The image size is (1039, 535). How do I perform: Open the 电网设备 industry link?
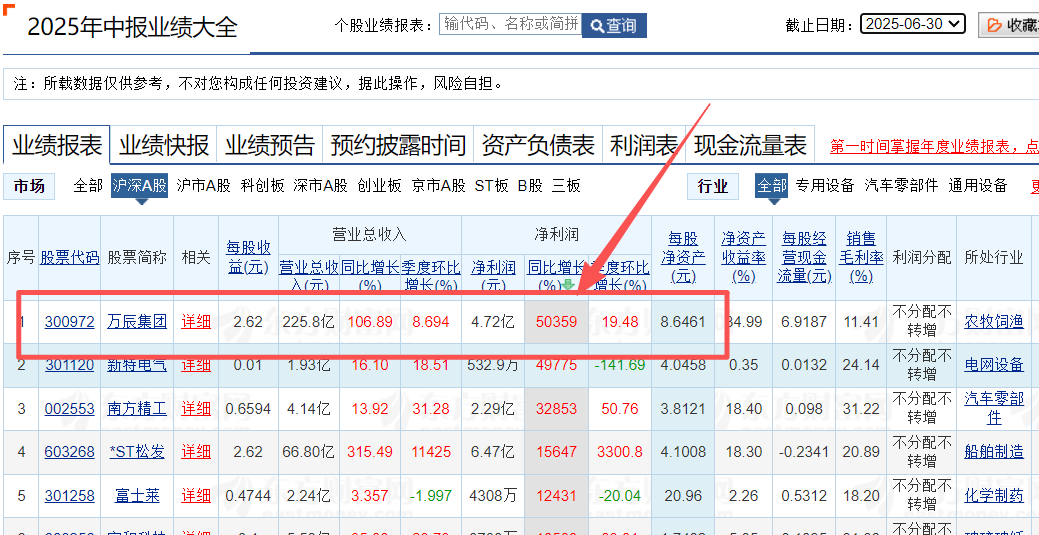(994, 365)
